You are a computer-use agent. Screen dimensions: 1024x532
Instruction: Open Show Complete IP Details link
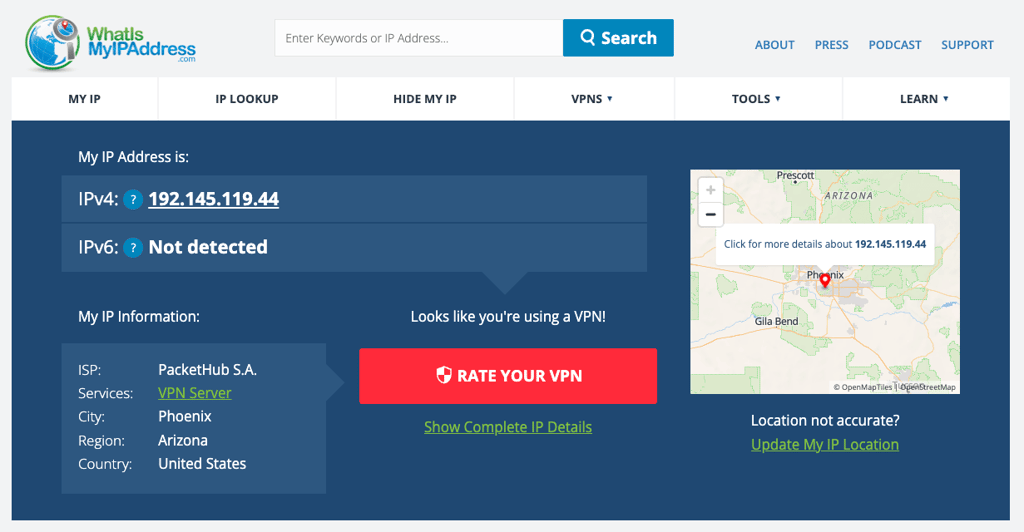tap(508, 427)
